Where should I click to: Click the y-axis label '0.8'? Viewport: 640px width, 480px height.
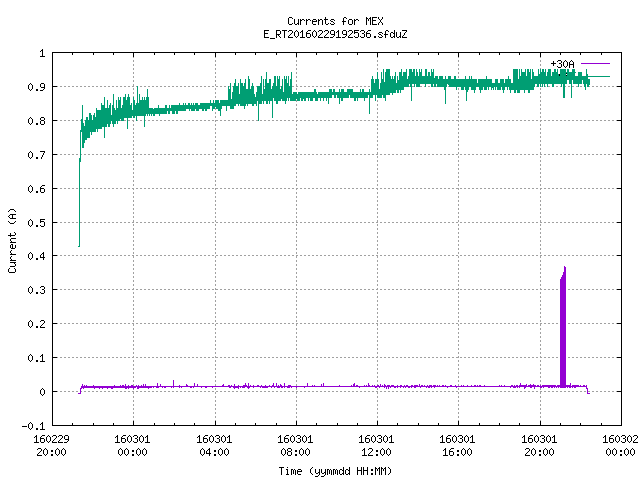tap(36, 121)
